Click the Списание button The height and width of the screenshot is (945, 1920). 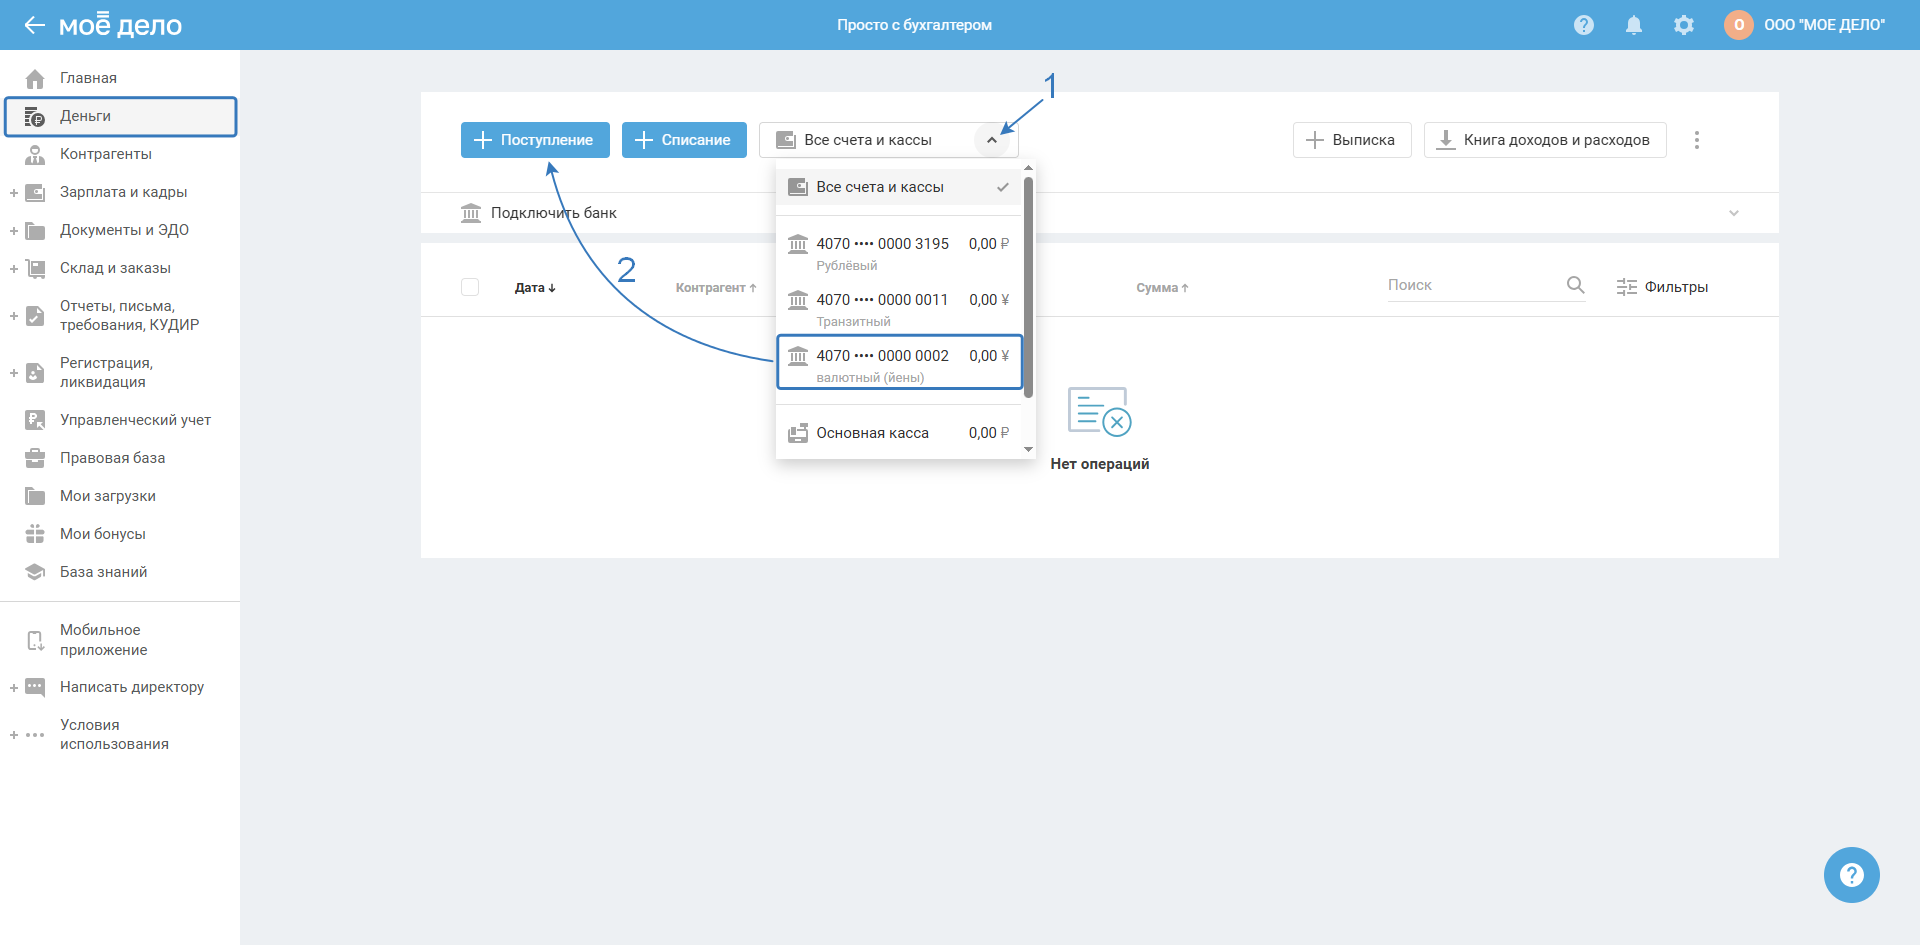click(684, 140)
